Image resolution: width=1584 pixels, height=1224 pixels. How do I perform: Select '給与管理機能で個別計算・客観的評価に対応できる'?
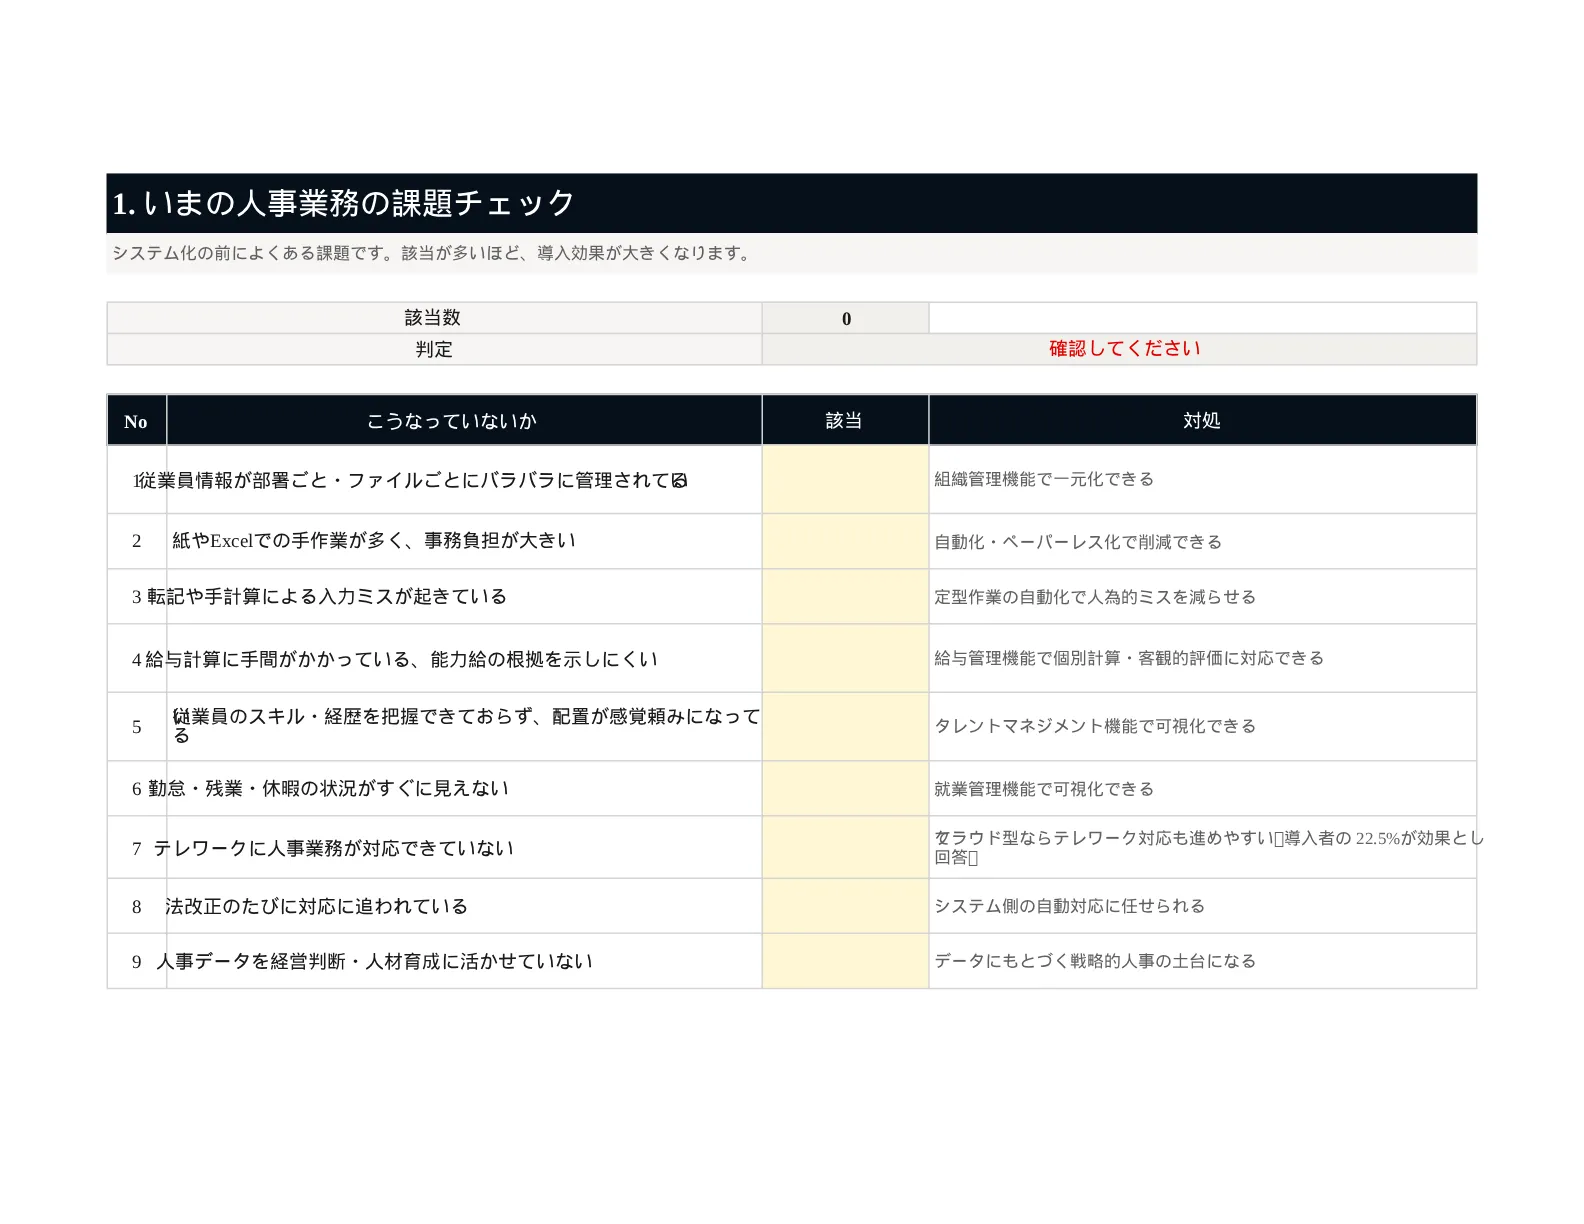1129,658
